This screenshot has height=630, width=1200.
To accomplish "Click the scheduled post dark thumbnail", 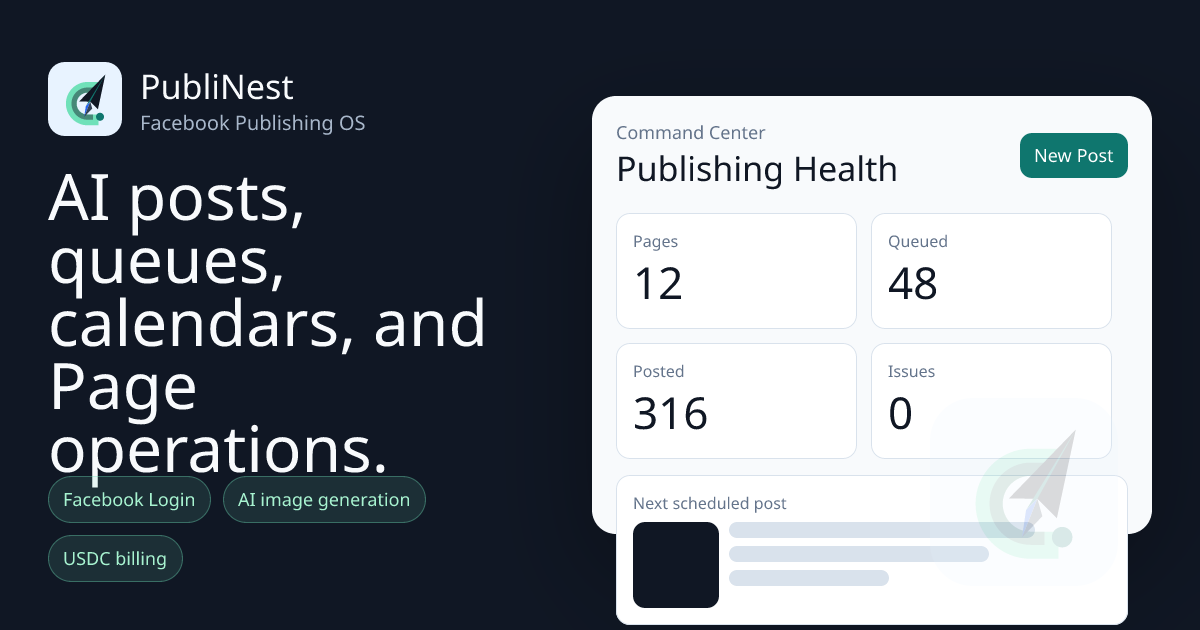I will coord(676,565).
